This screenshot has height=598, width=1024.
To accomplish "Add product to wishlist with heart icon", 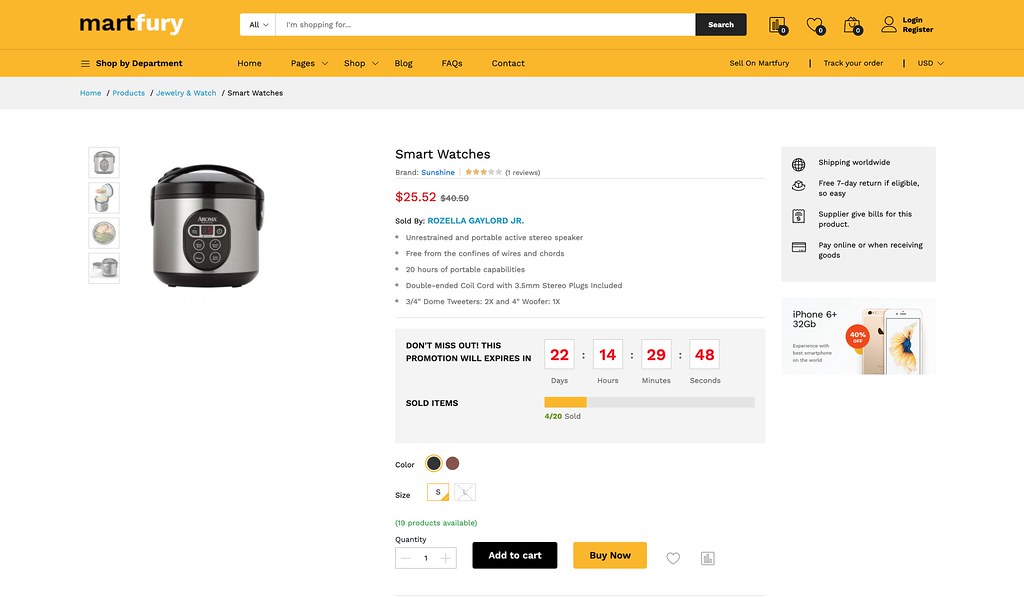I will pyautogui.click(x=673, y=558).
